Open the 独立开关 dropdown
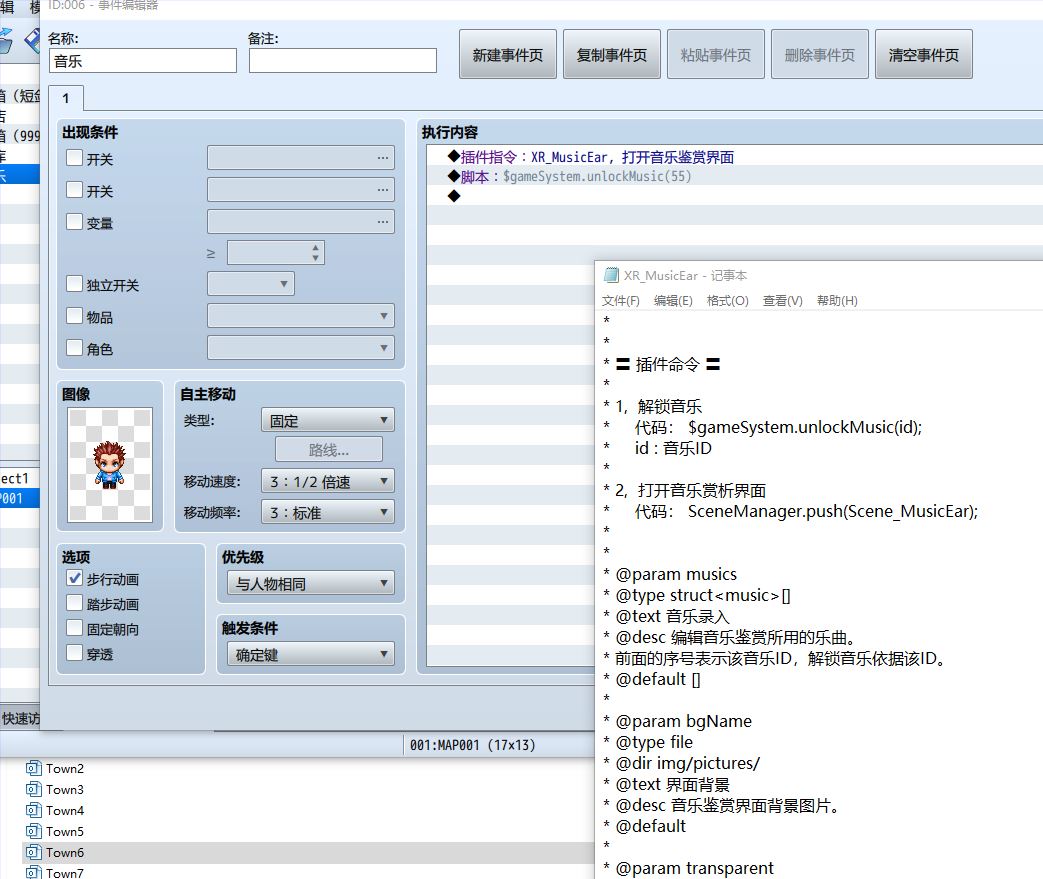 (x=251, y=284)
